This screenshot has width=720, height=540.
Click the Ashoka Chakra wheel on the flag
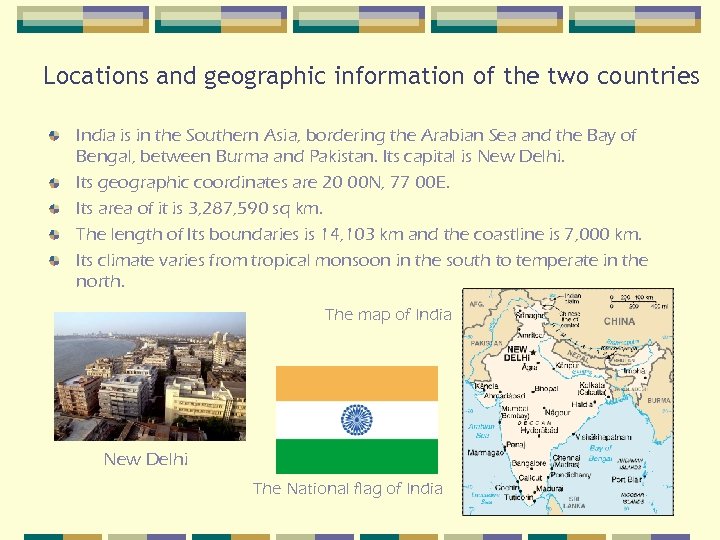tap(357, 420)
